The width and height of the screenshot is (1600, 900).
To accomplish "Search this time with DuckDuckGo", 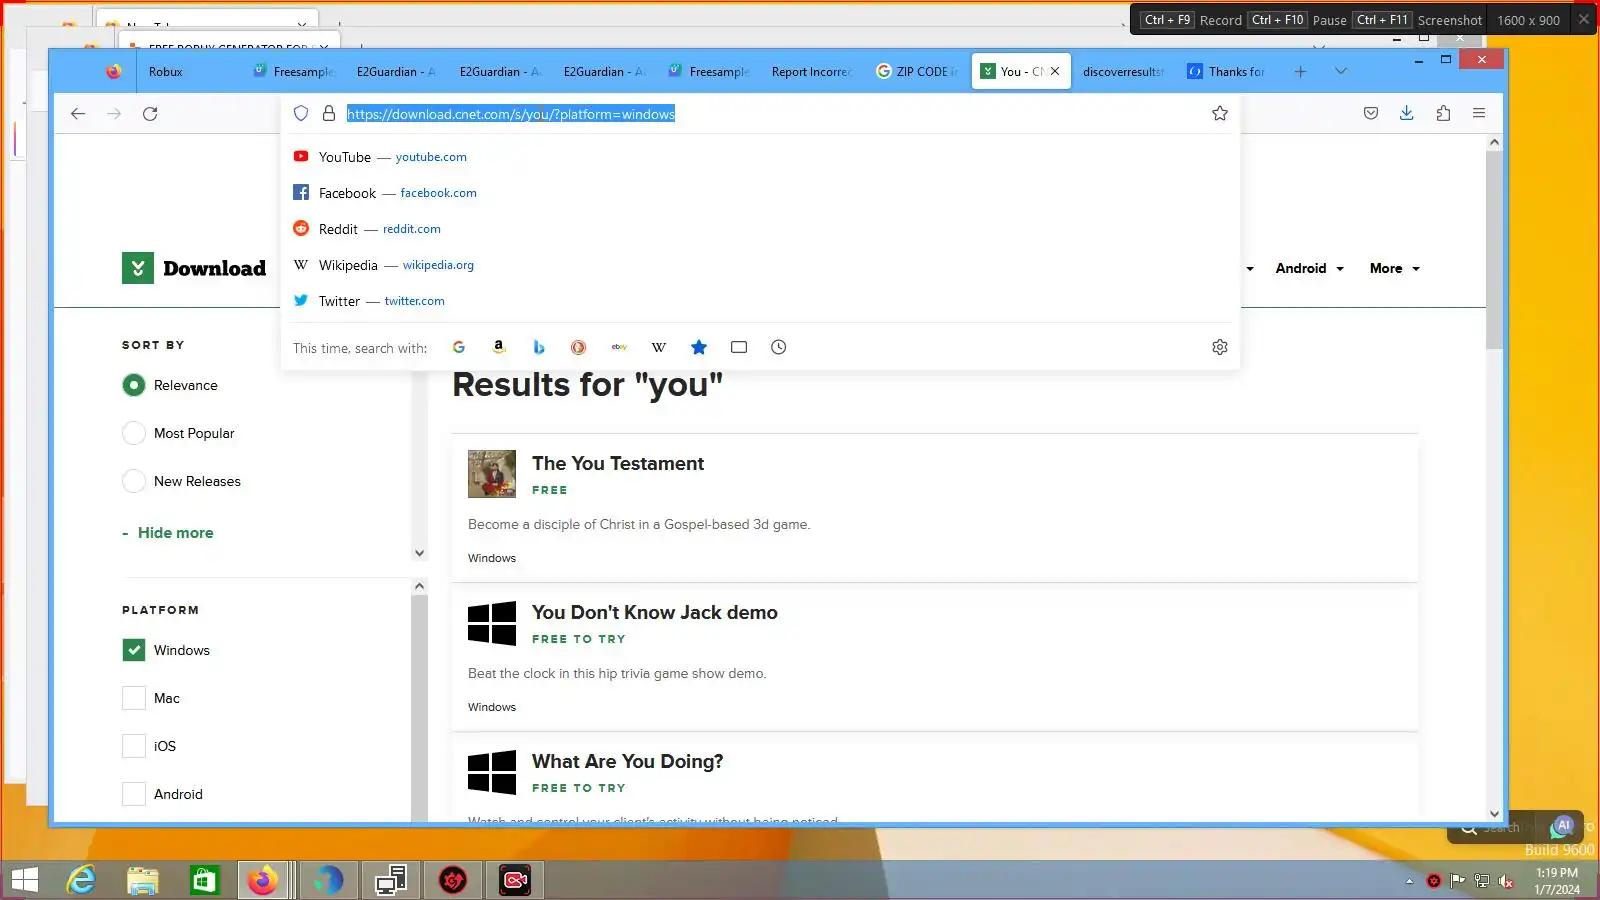I will pos(578,347).
